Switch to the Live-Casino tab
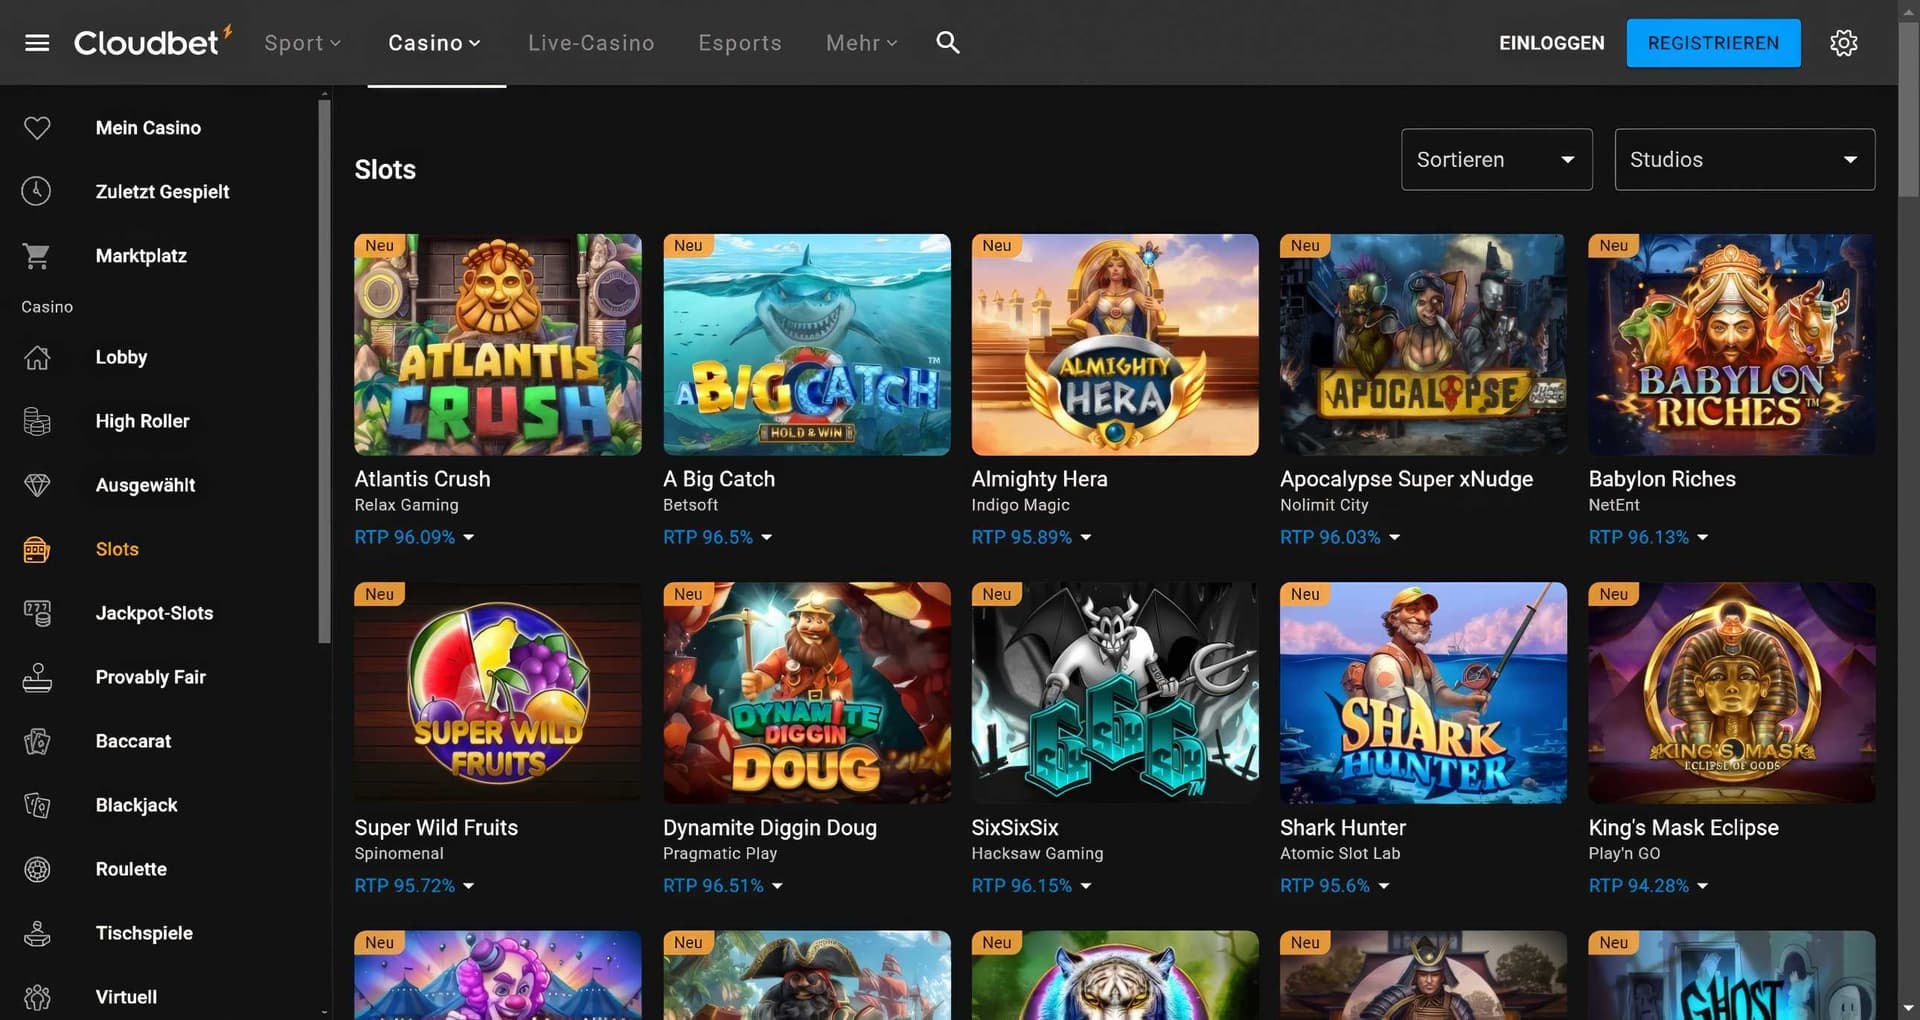This screenshot has width=1920, height=1020. 590,42
